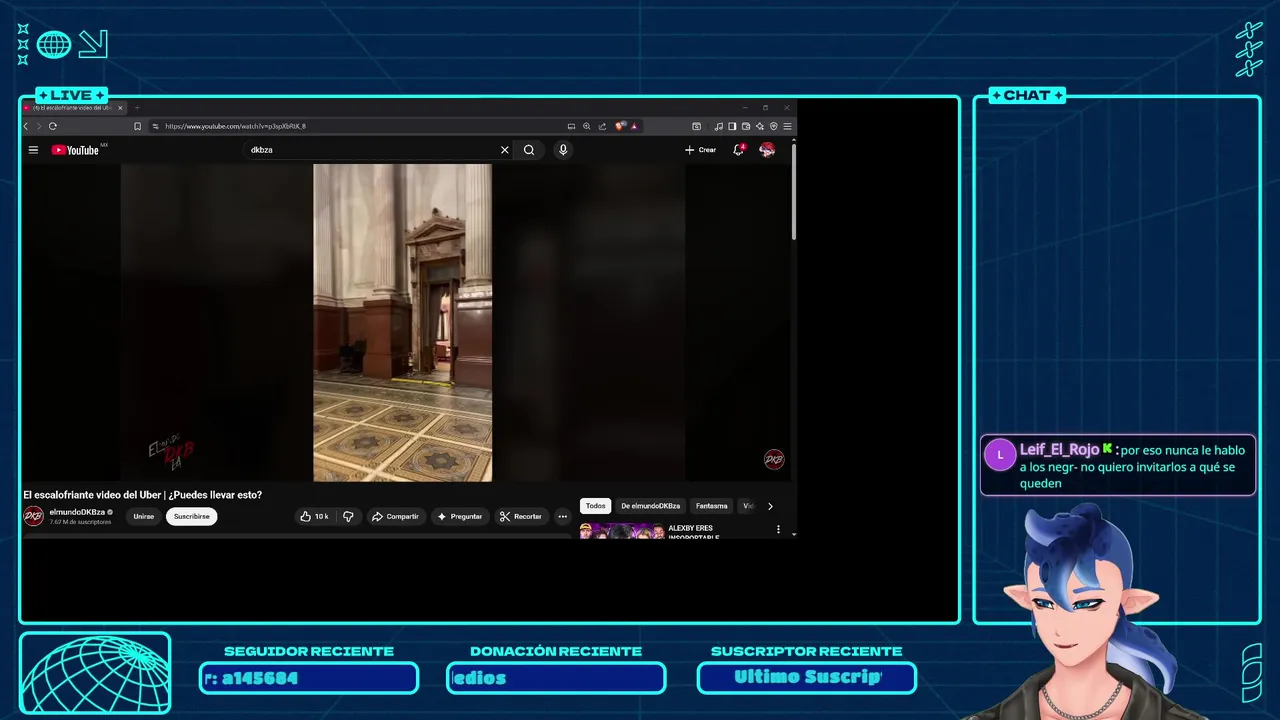
Task: Reload the page in the browser
Action: coord(53,126)
